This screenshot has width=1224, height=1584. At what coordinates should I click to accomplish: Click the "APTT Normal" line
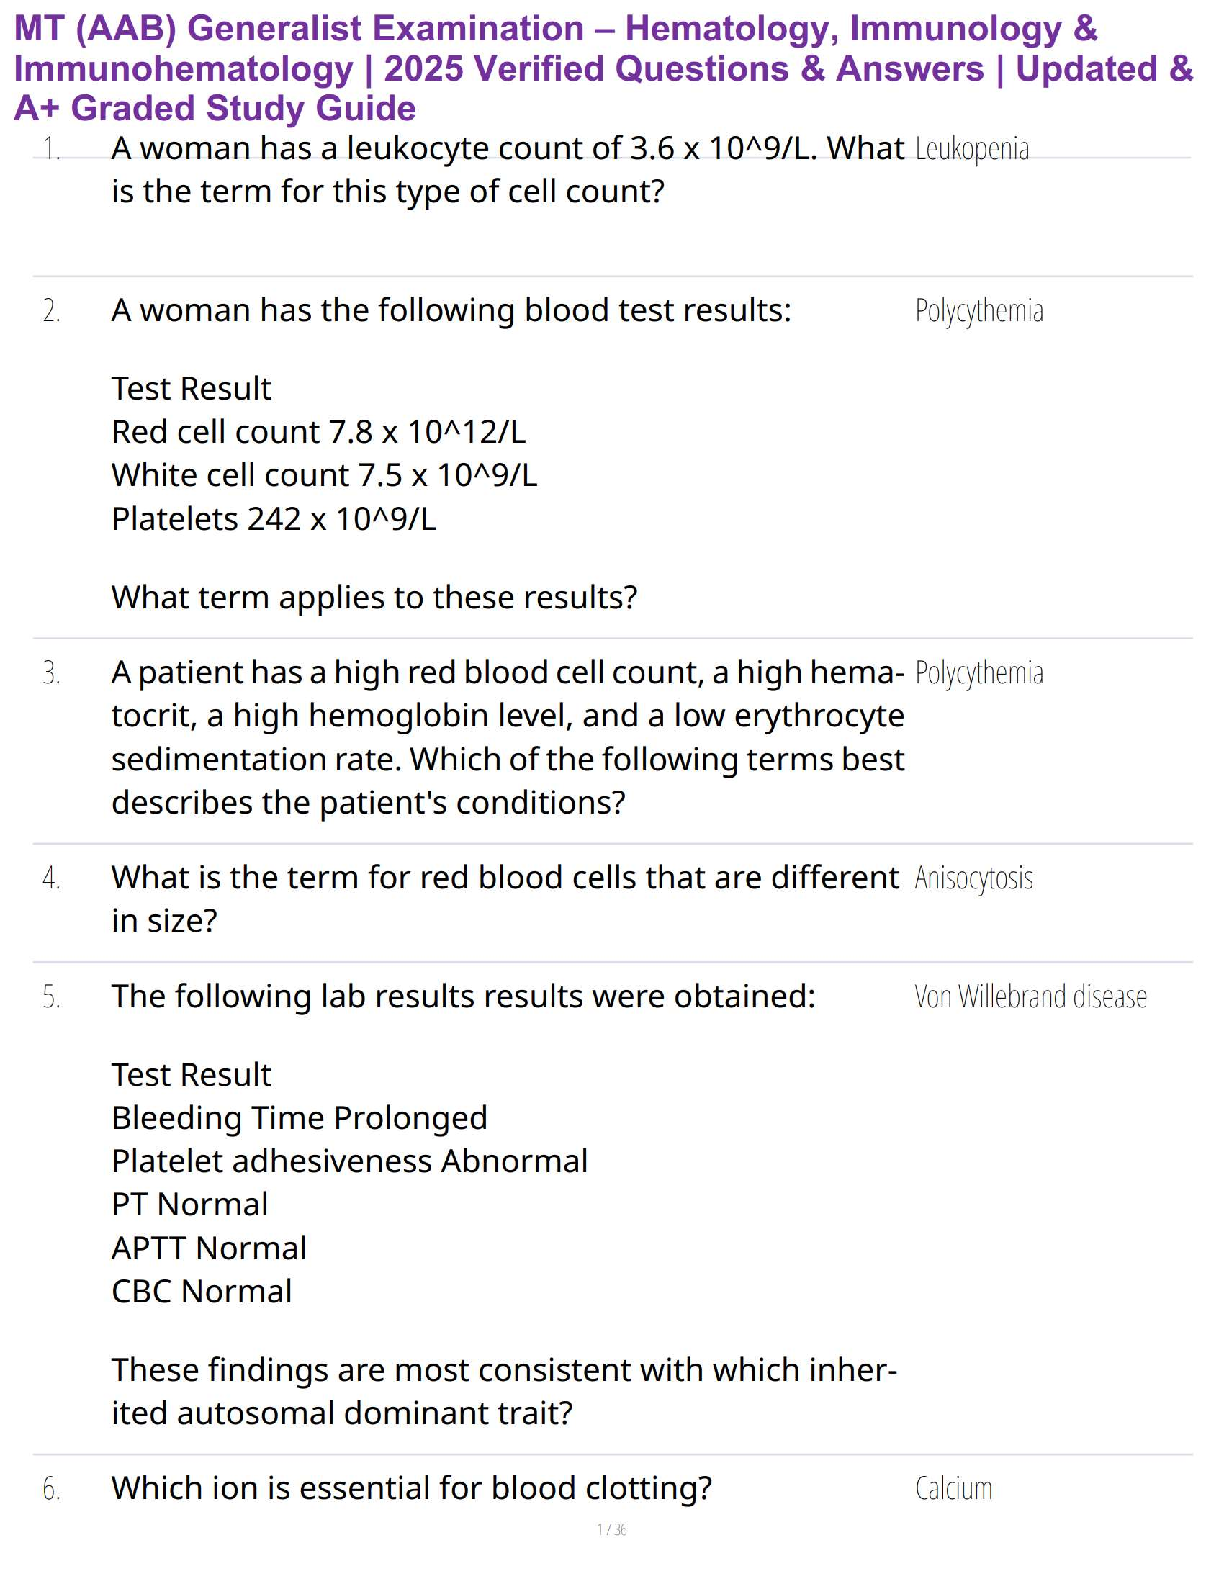(x=209, y=1248)
